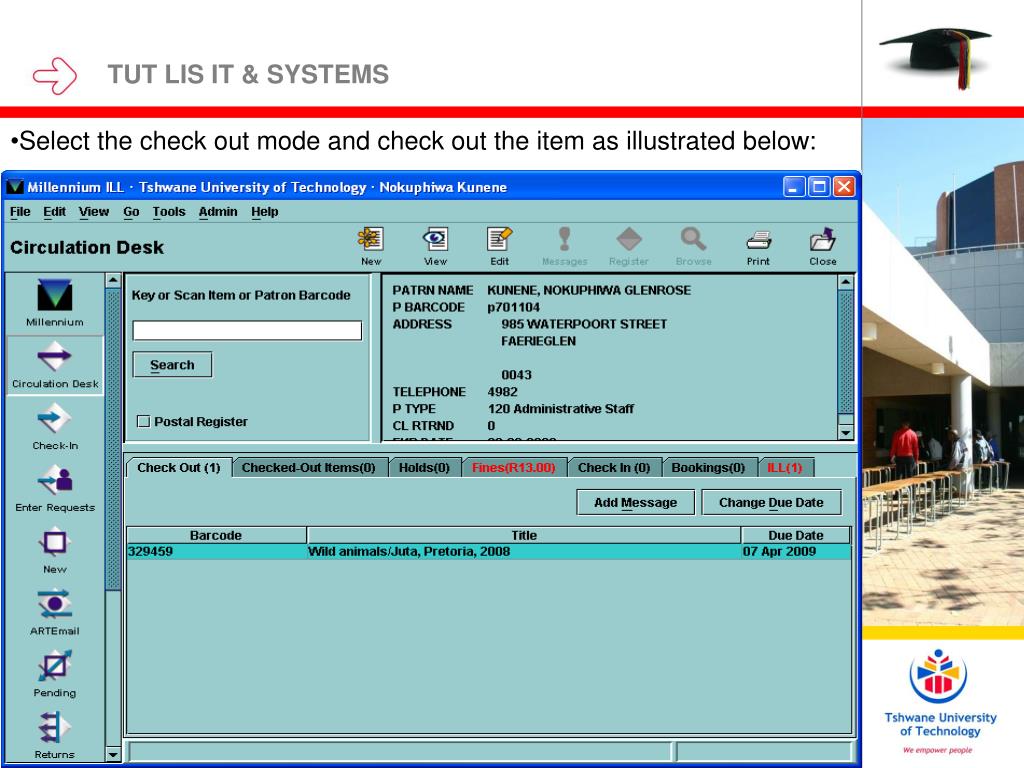
Task: Click the Barcode column header
Action: [216, 535]
